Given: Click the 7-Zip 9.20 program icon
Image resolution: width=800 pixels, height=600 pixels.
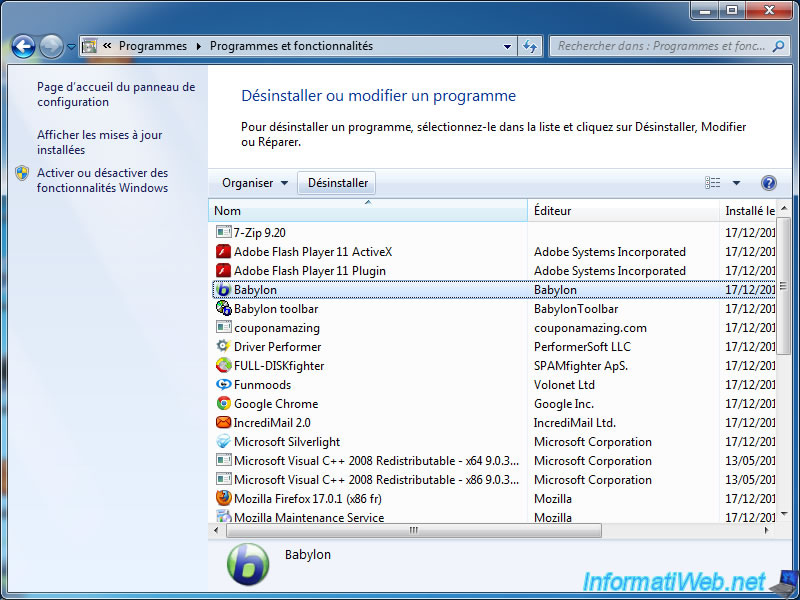Looking at the screenshot, I should pyautogui.click(x=223, y=232).
